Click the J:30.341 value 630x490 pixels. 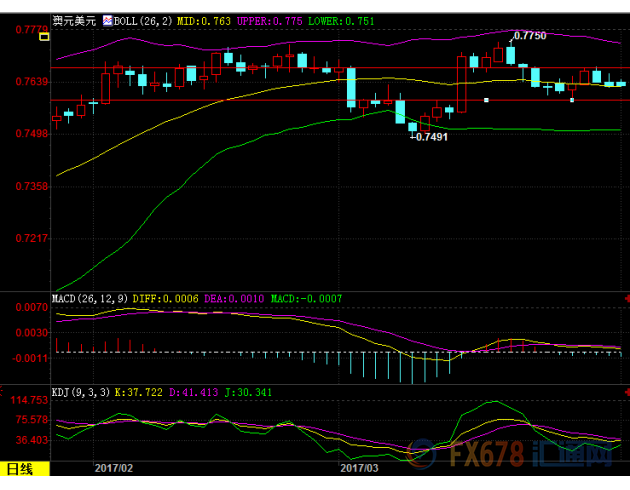[248, 392]
